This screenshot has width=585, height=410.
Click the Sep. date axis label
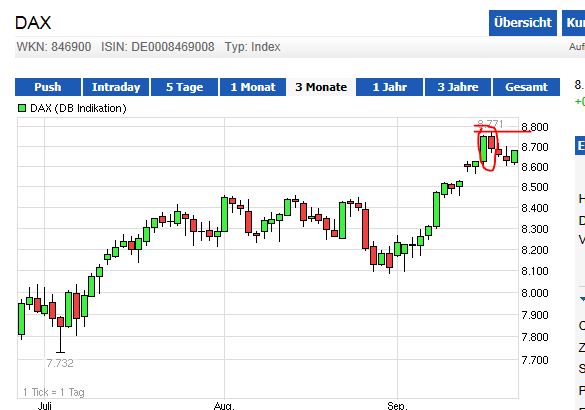(x=397, y=406)
